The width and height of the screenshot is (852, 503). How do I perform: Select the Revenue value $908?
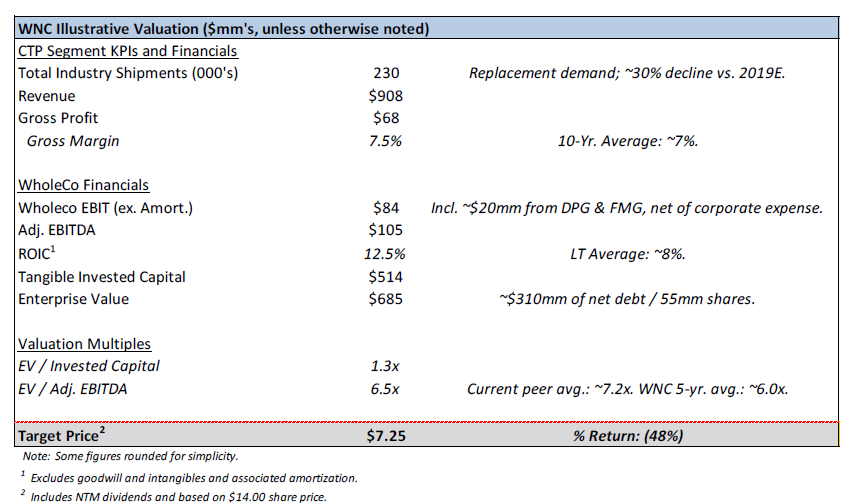coord(386,96)
